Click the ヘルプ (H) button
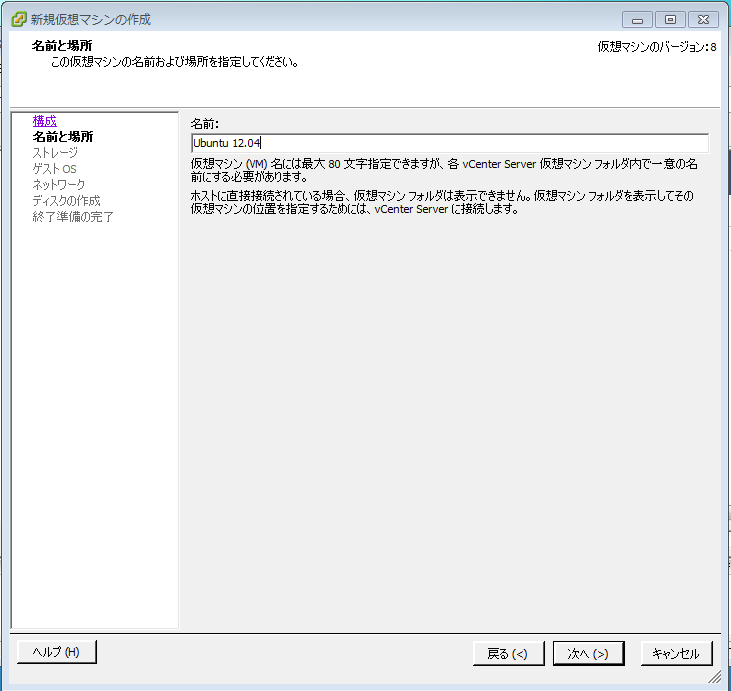731x691 pixels. 56,652
